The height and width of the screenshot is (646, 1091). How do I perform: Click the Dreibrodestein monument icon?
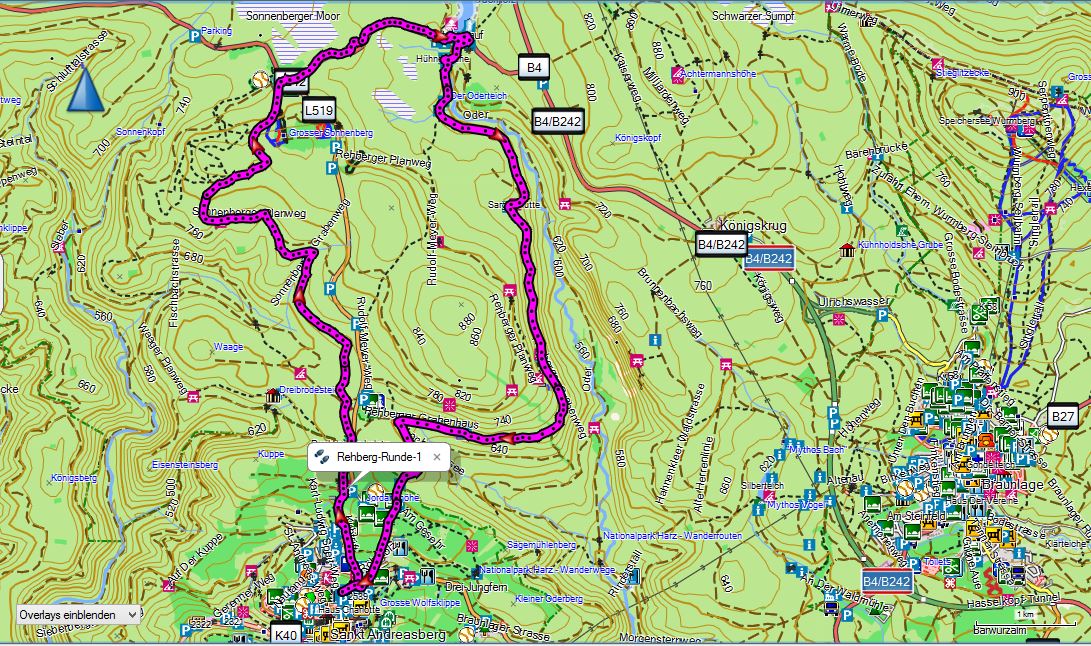272,397
